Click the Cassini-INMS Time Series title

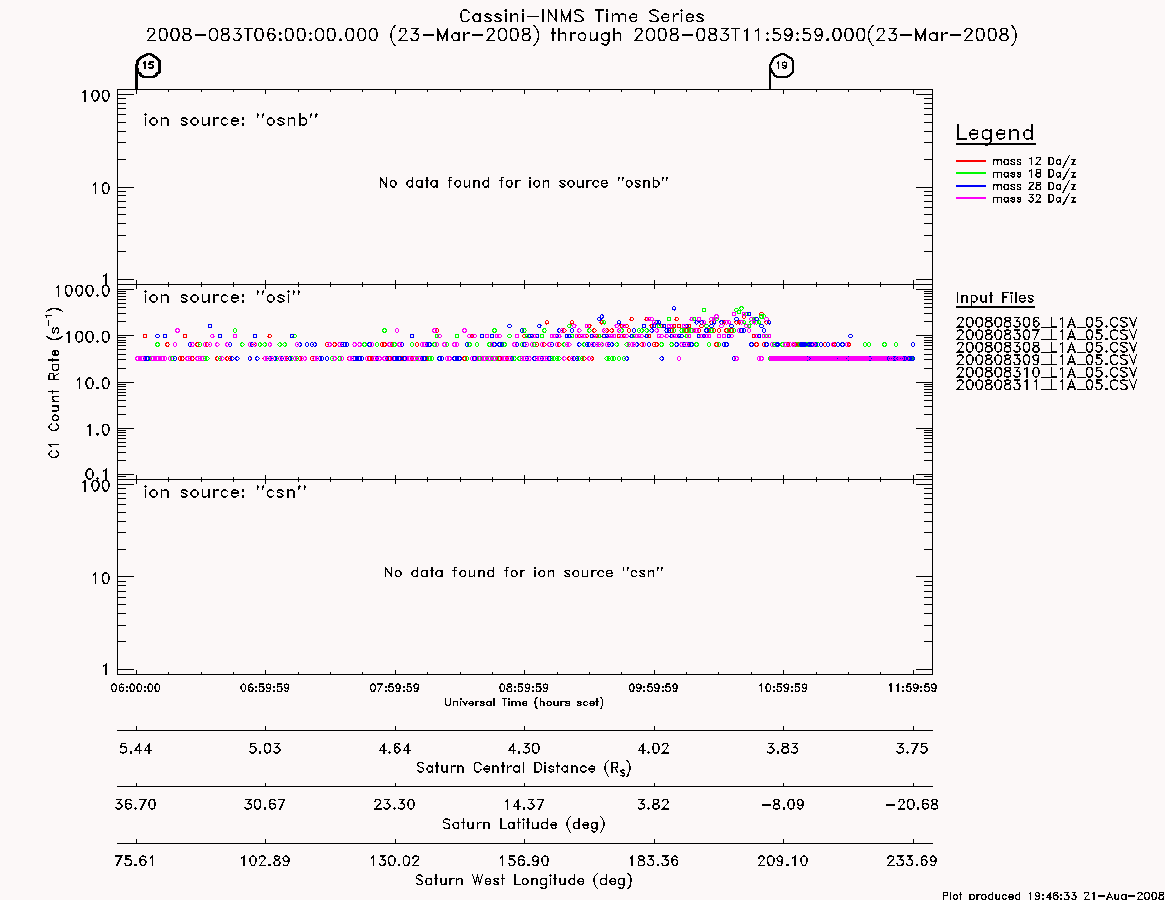(582, 16)
